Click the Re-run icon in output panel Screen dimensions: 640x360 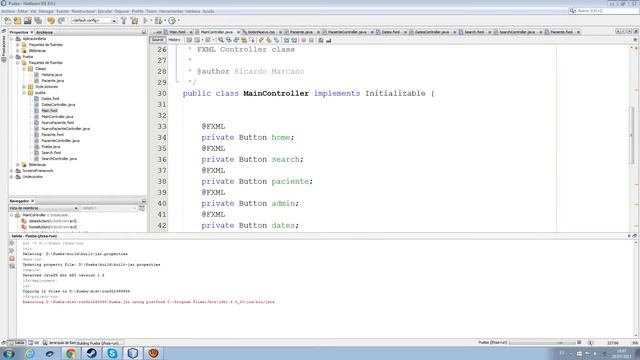pos(12,243)
